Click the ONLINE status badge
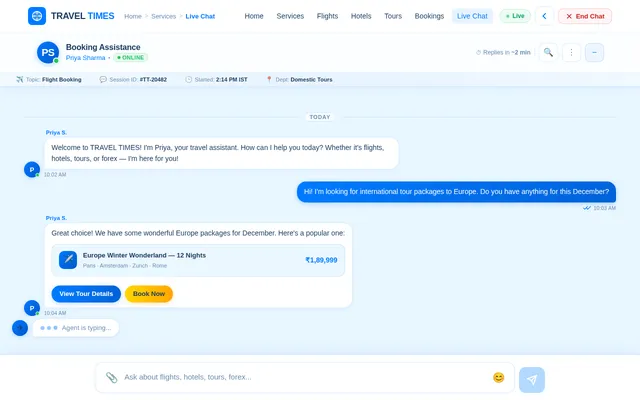 tap(131, 58)
